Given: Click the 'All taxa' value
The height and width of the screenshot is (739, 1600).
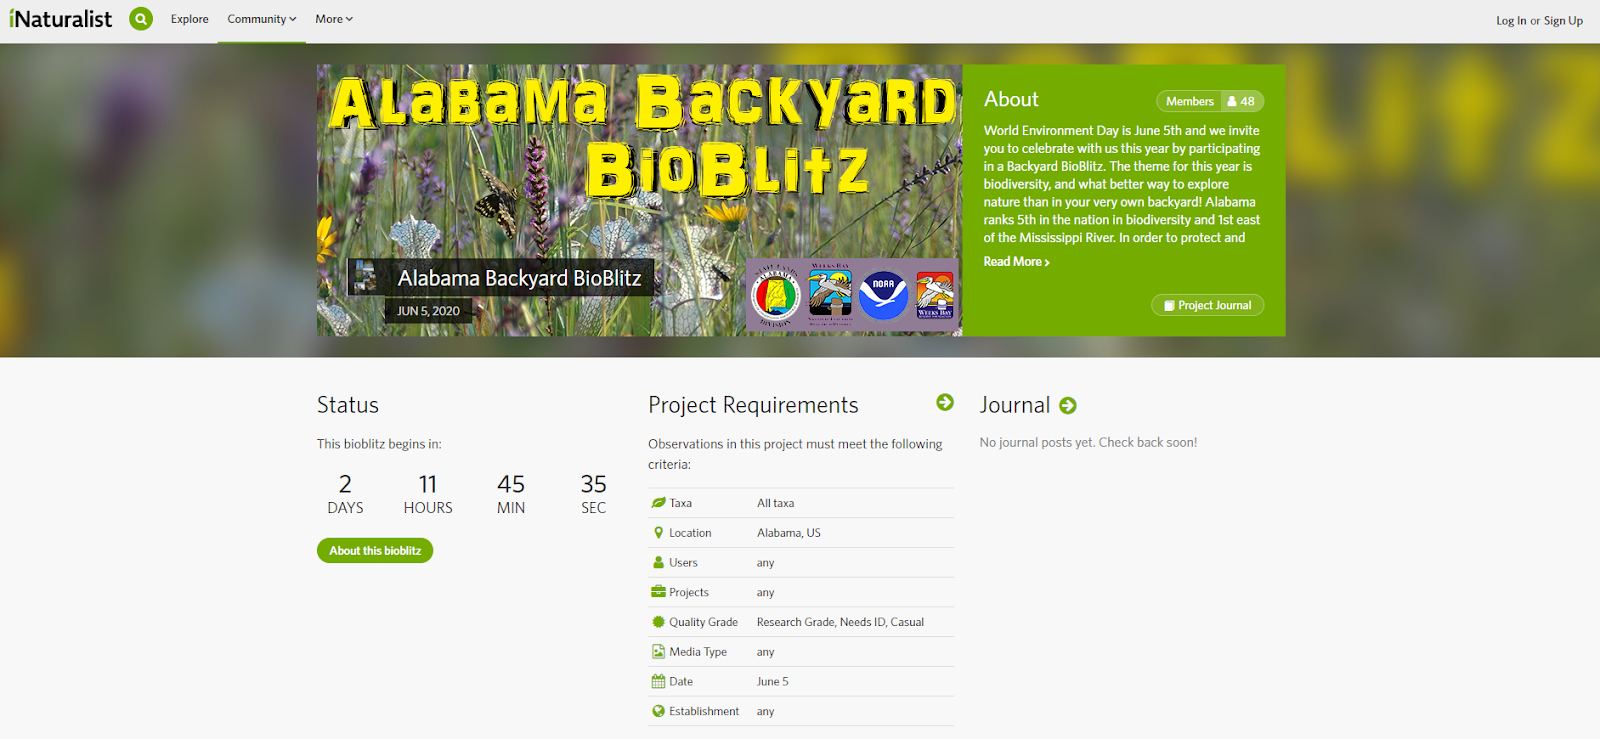Looking at the screenshot, I should pyautogui.click(x=776, y=503).
